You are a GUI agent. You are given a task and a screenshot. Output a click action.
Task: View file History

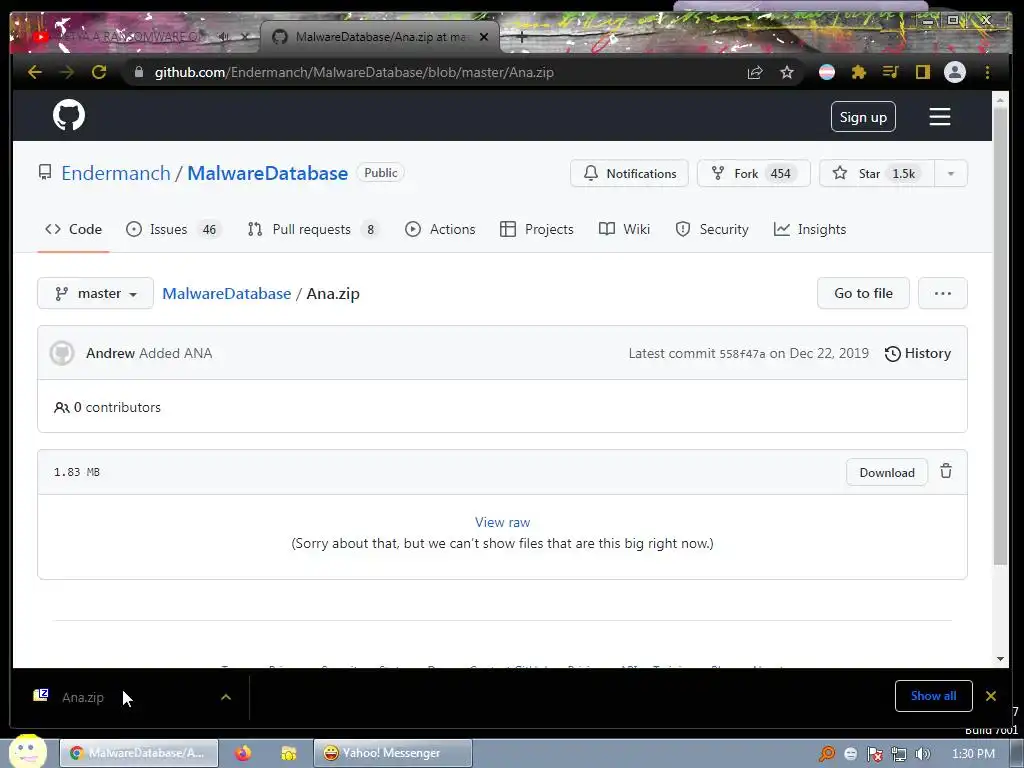click(918, 353)
